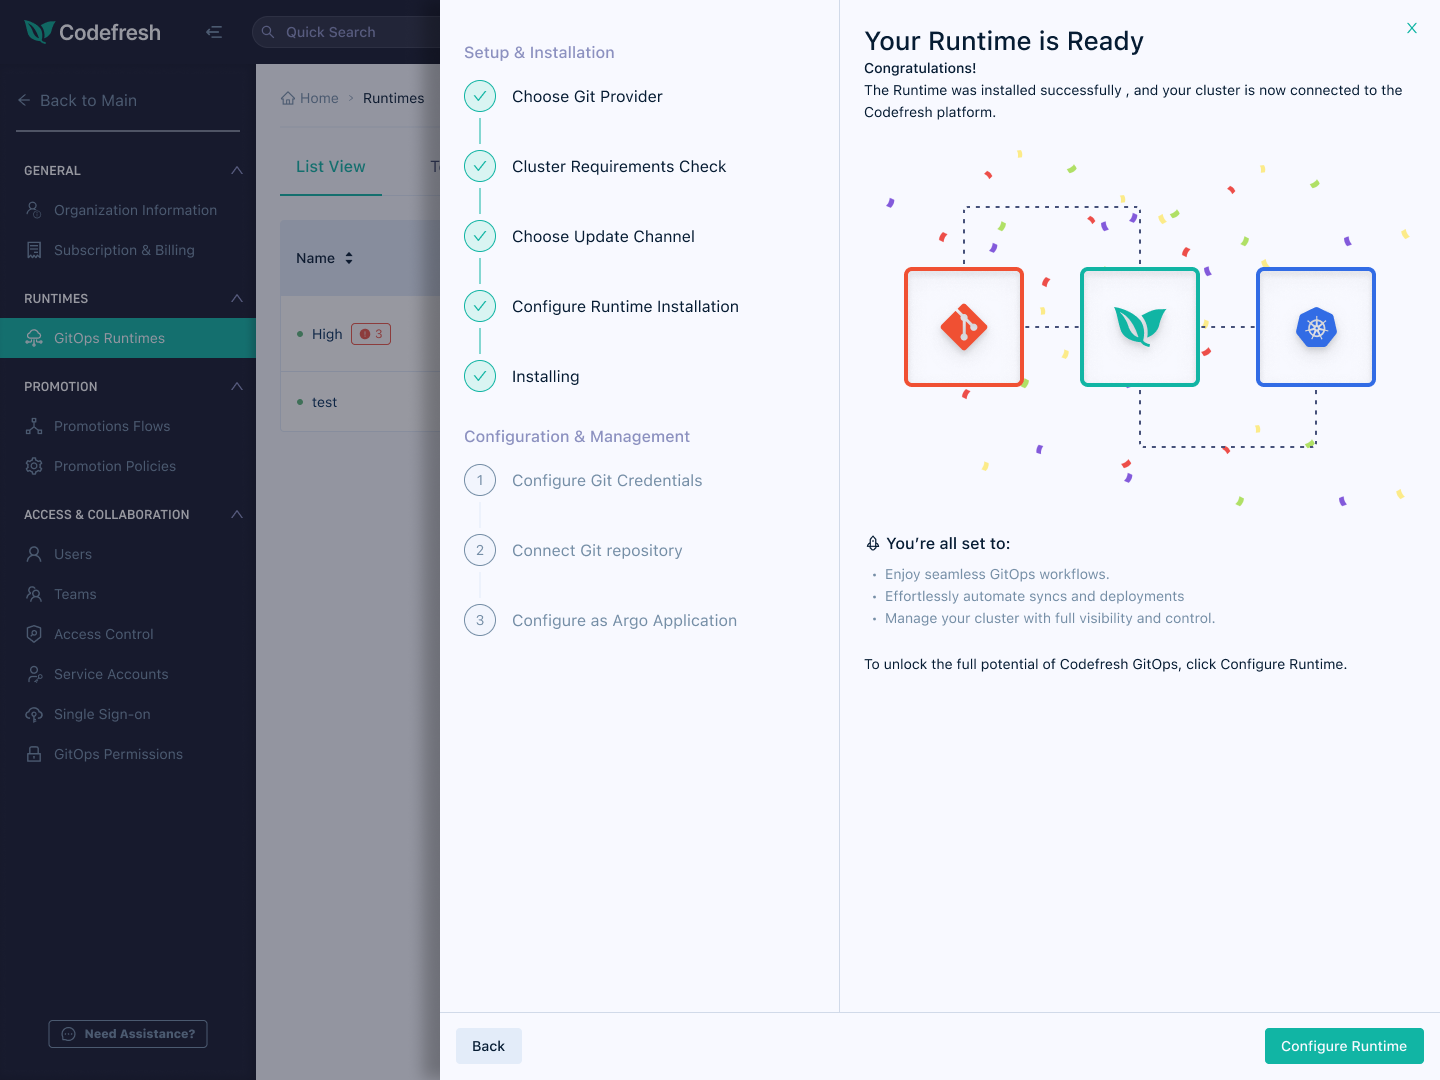Click step 2 circle for Git repository
Image resolution: width=1440 pixels, height=1080 pixels.
tap(480, 550)
